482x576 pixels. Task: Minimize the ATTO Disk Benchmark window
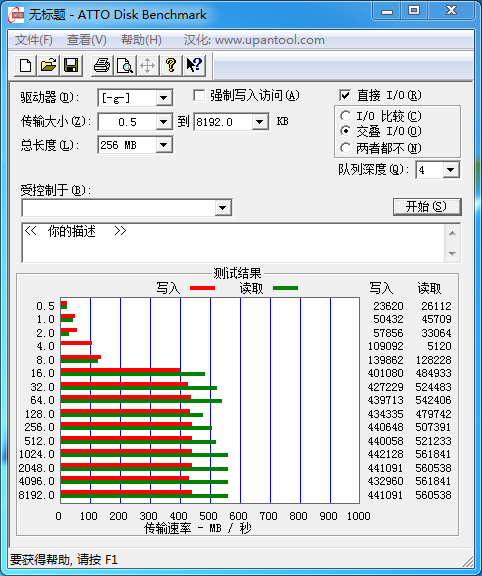pos(386,11)
